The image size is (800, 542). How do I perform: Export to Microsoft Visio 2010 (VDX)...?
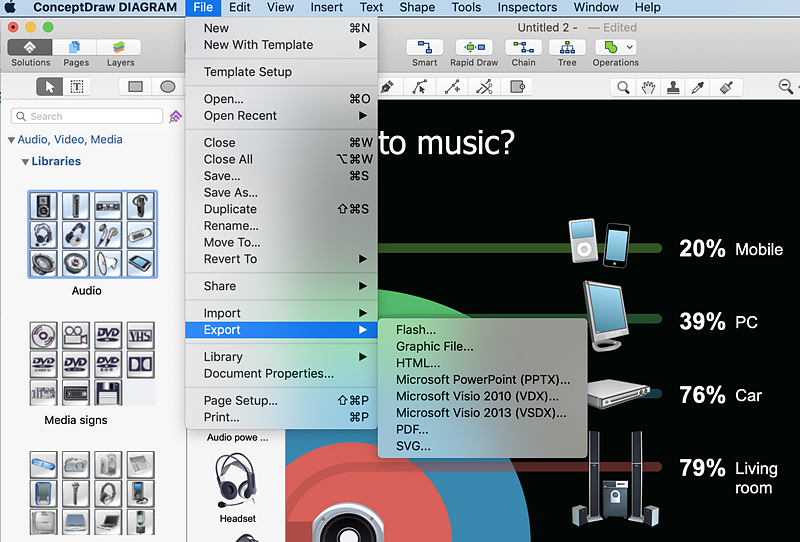pyautogui.click(x=482, y=396)
